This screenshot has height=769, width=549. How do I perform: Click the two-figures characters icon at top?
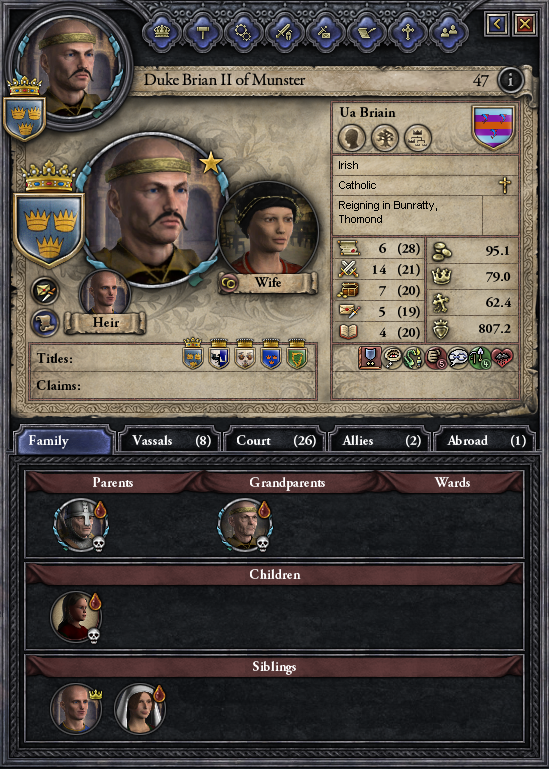(x=449, y=32)
